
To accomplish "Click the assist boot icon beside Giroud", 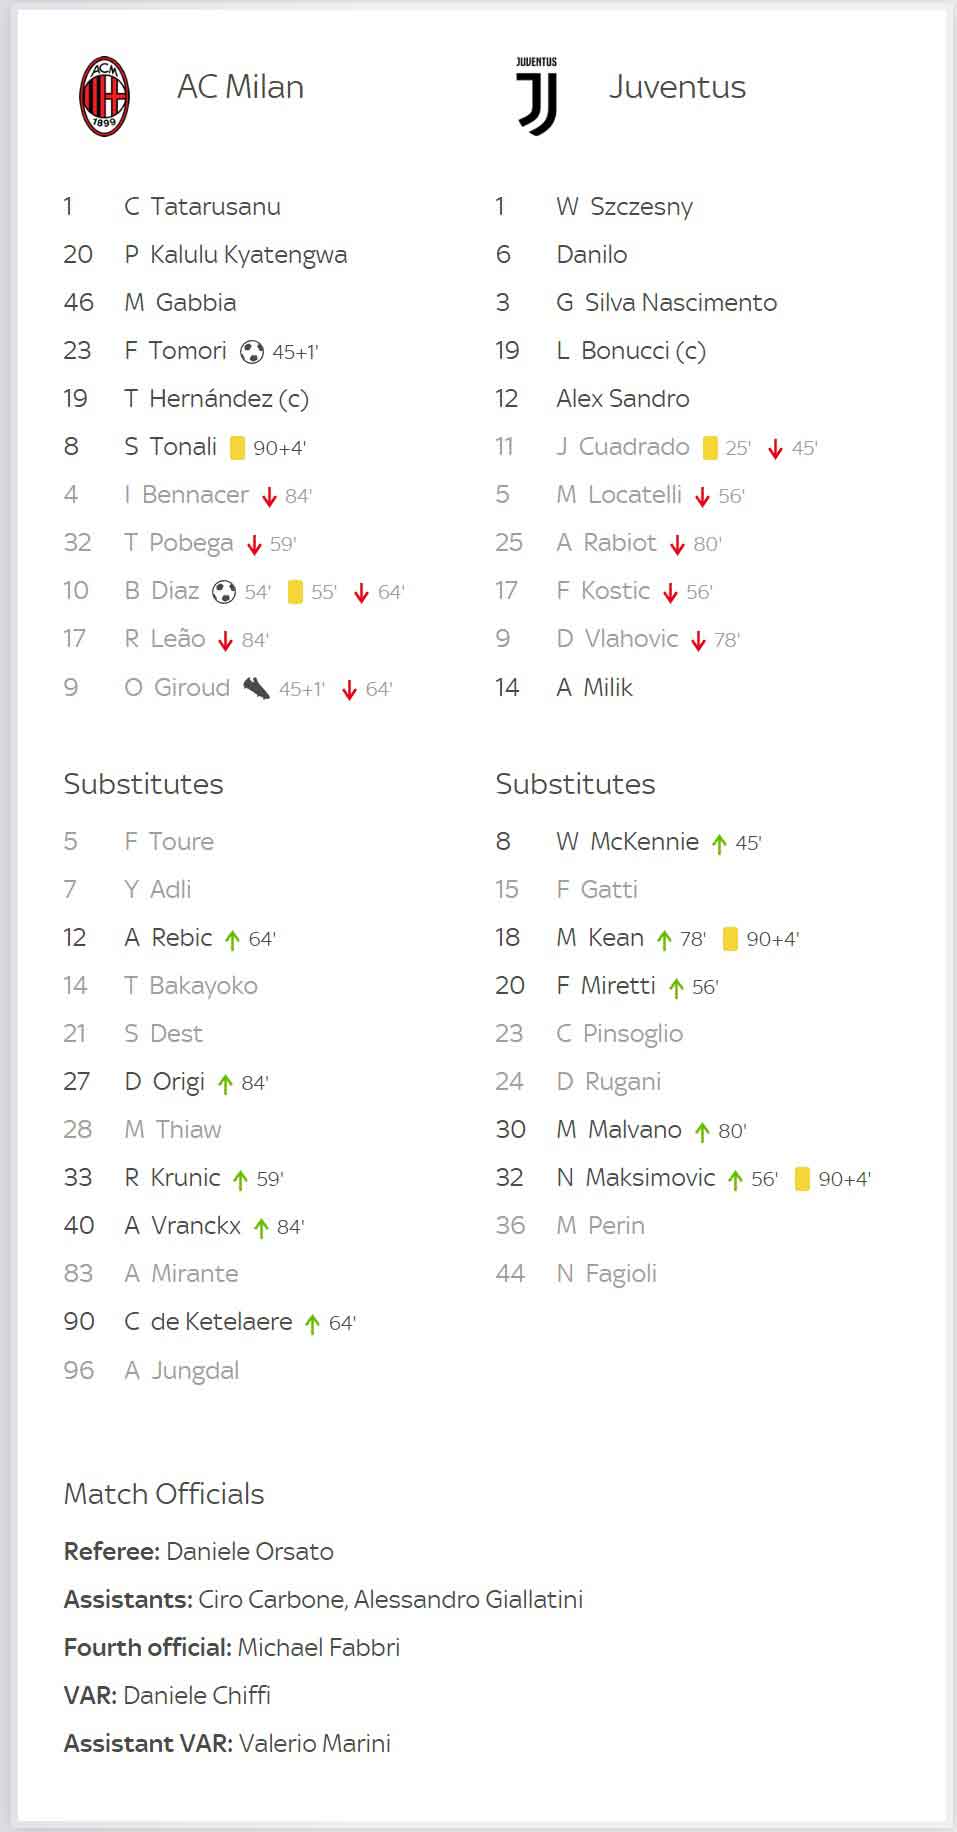I will tap(256, 688).
